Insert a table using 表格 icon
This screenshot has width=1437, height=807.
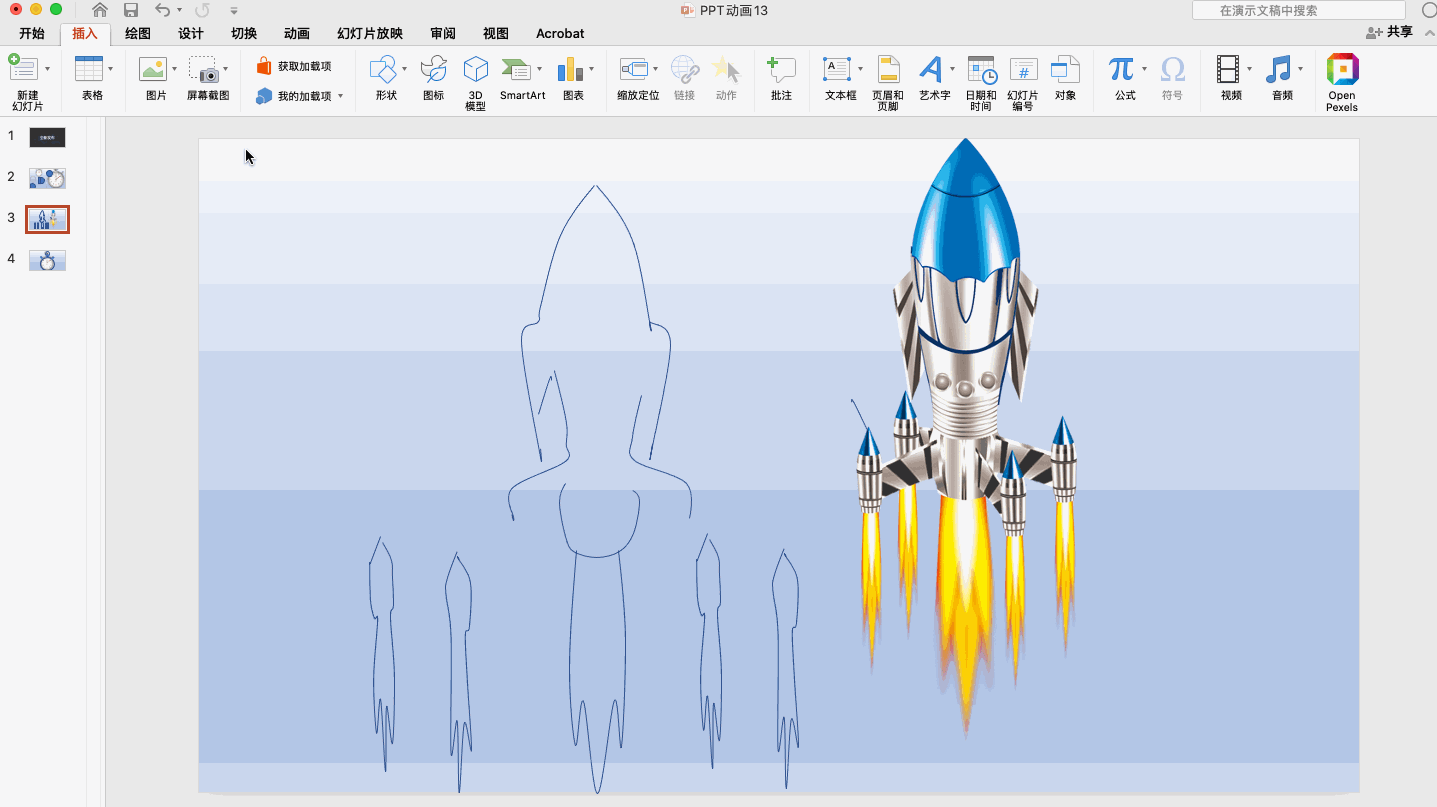[89, 69]
